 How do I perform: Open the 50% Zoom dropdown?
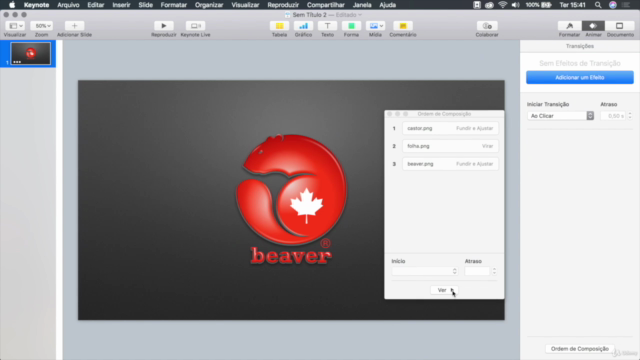pos(41,26)
